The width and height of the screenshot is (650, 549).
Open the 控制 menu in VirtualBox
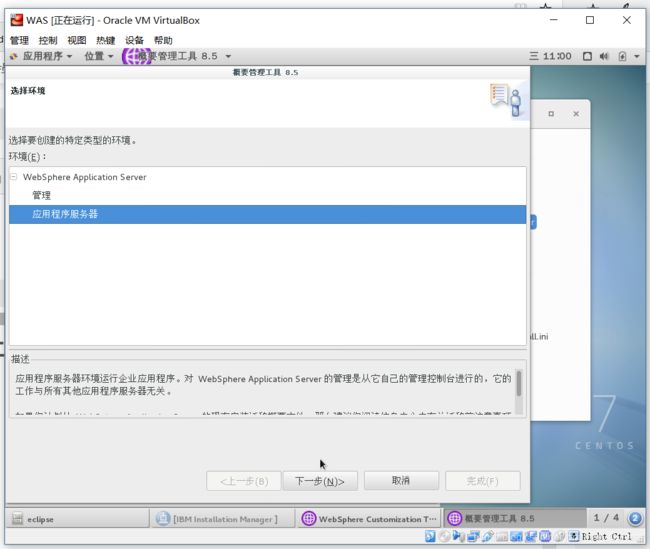click(48, 40)
